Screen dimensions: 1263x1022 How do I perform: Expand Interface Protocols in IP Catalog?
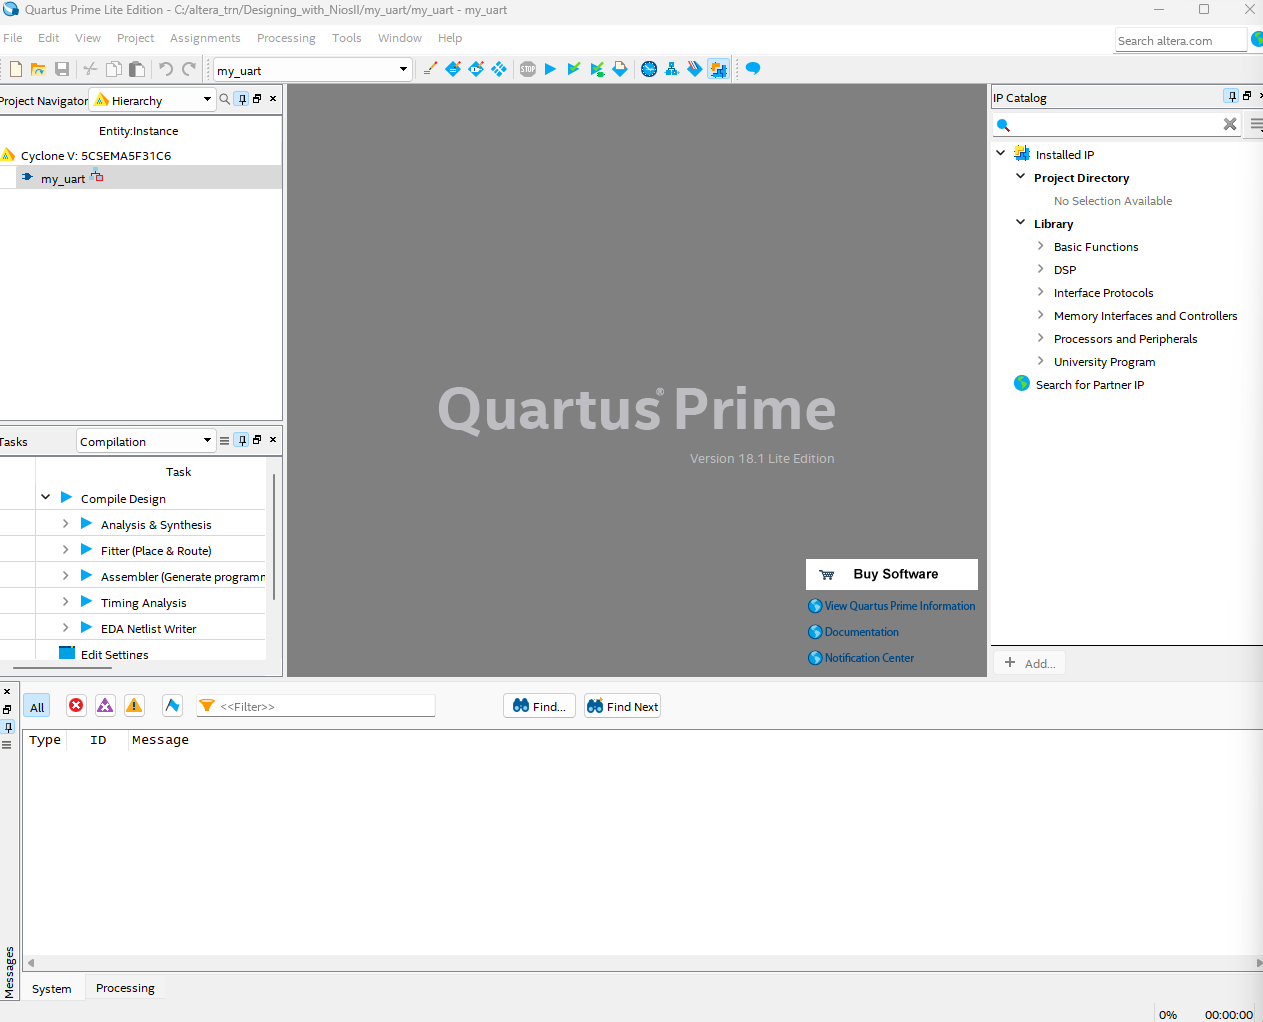point(1040,292)
